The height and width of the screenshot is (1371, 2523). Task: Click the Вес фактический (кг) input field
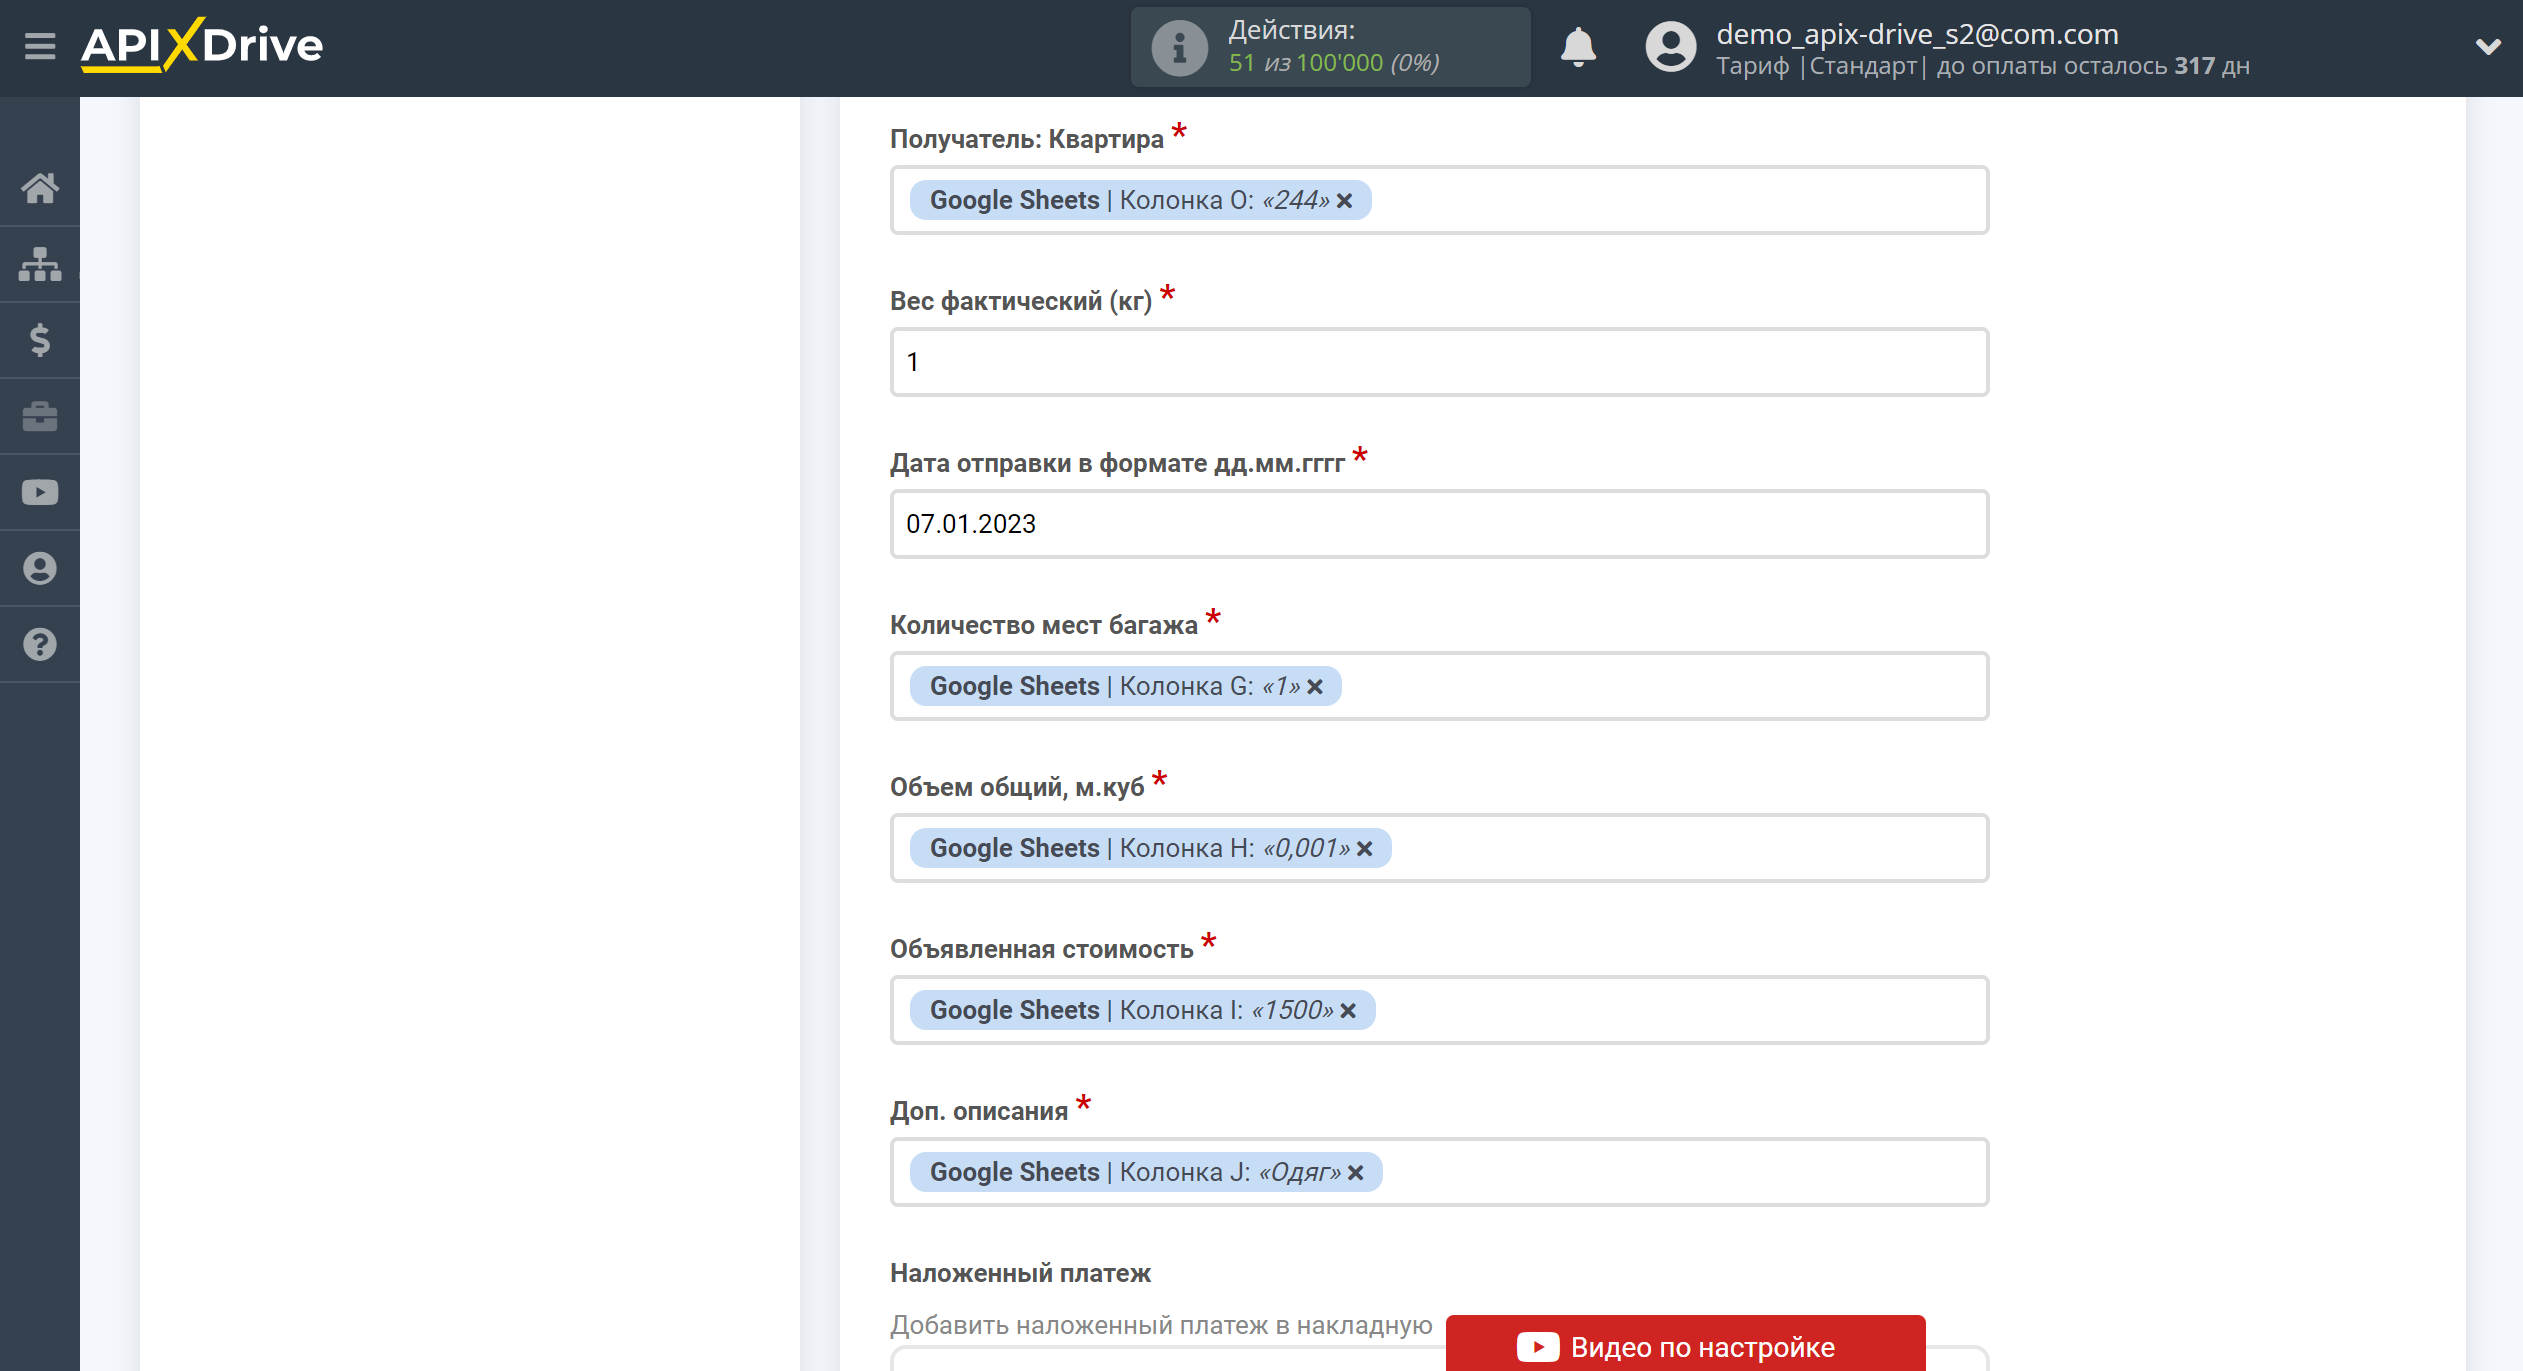[x=1439, y=362]
